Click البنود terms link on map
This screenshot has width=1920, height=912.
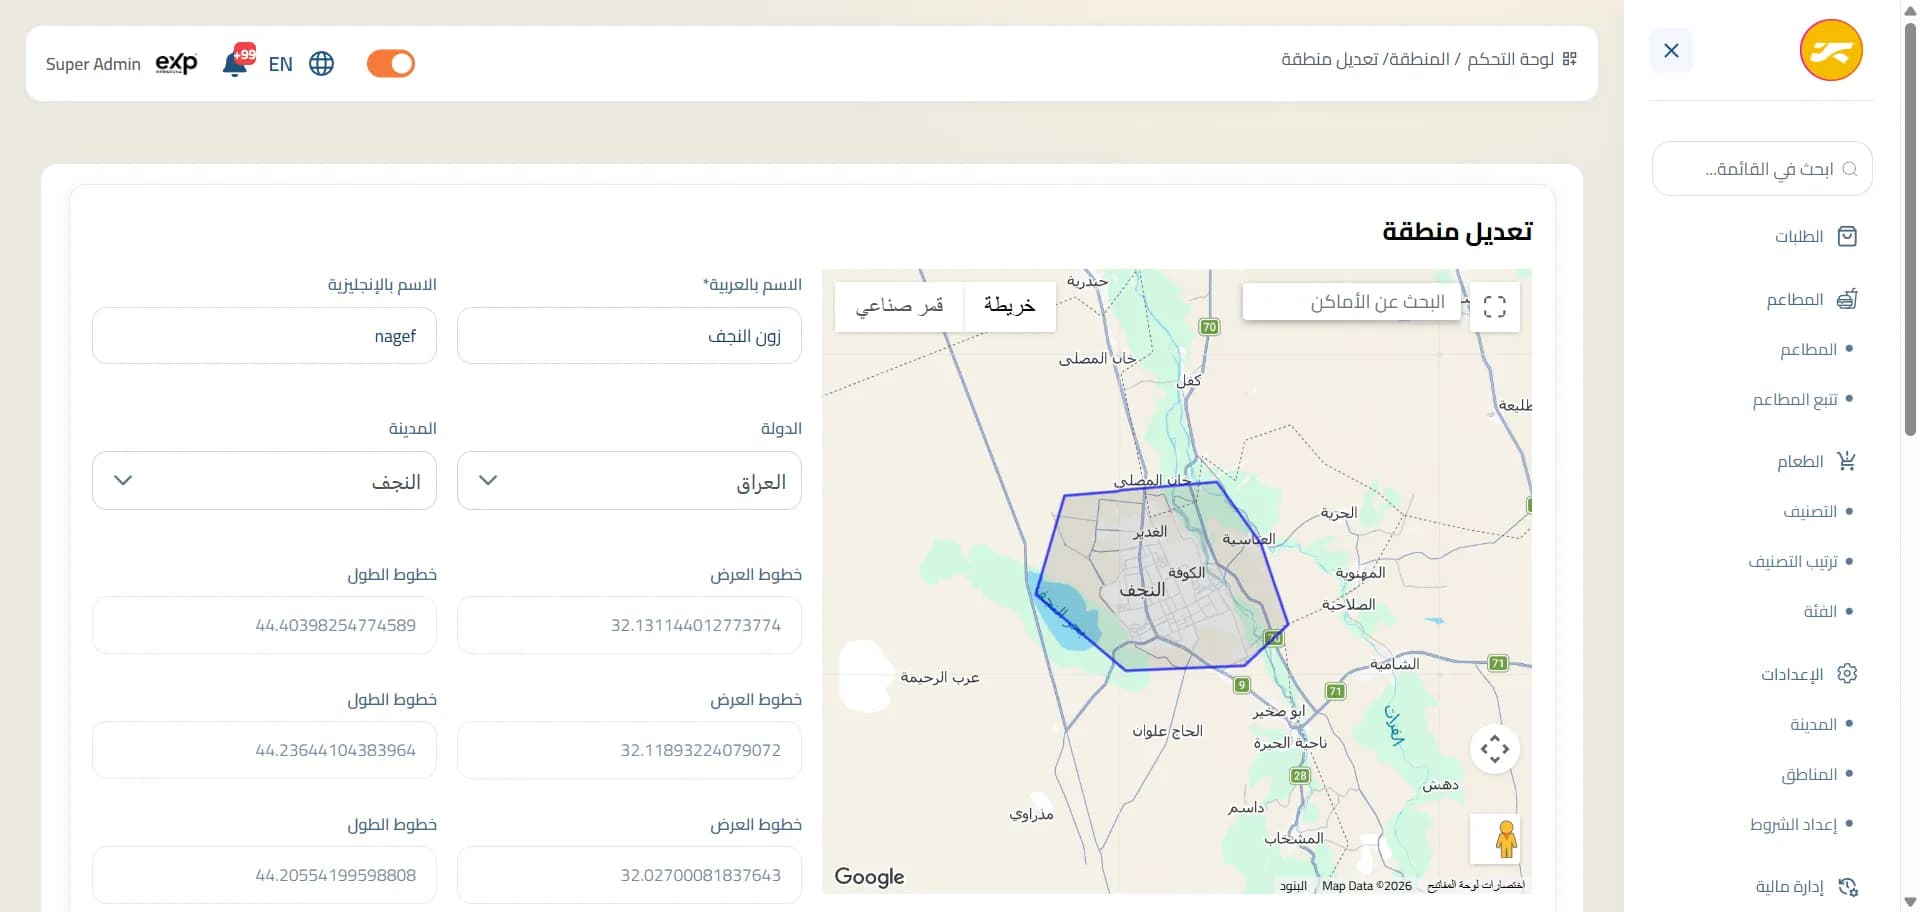1293,886
